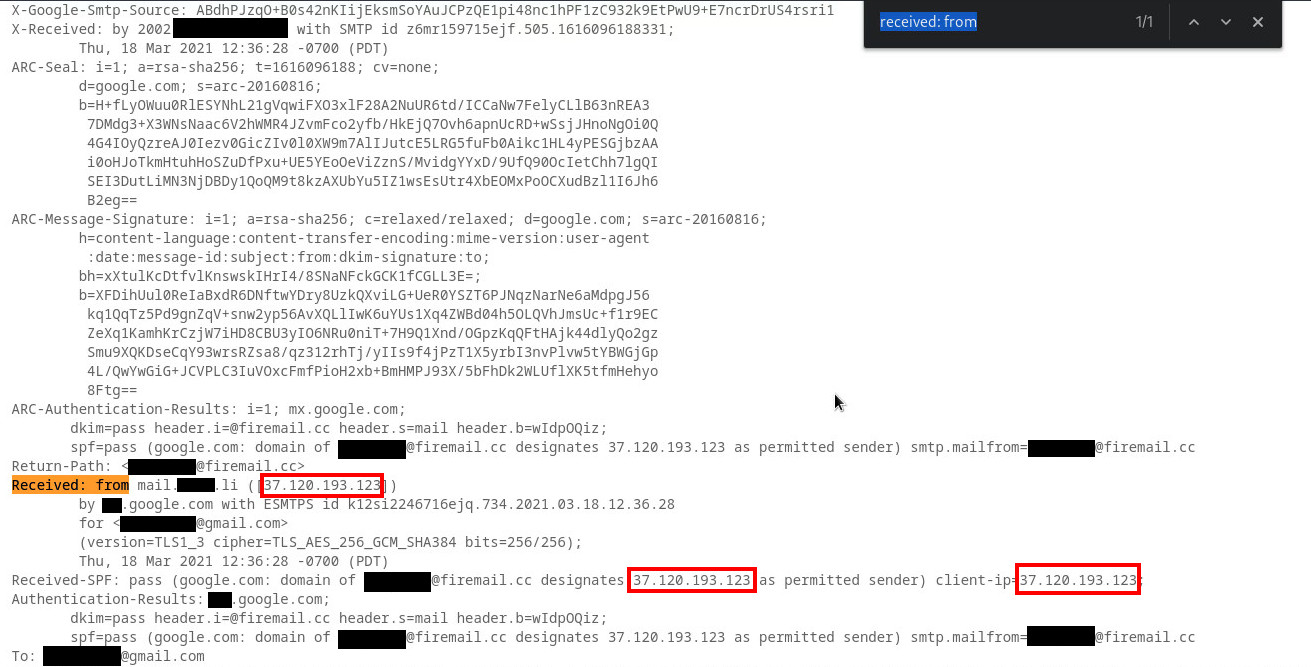Image resolution: width=1311 pixels, height=667 pixels.
Task: Click the "Return-Path:" header label
Action: [x=62, y=466]
